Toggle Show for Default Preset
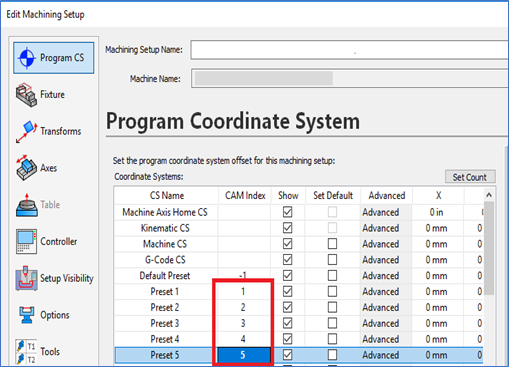The height and width of the screenshot is (367, 509). (287, 276)
